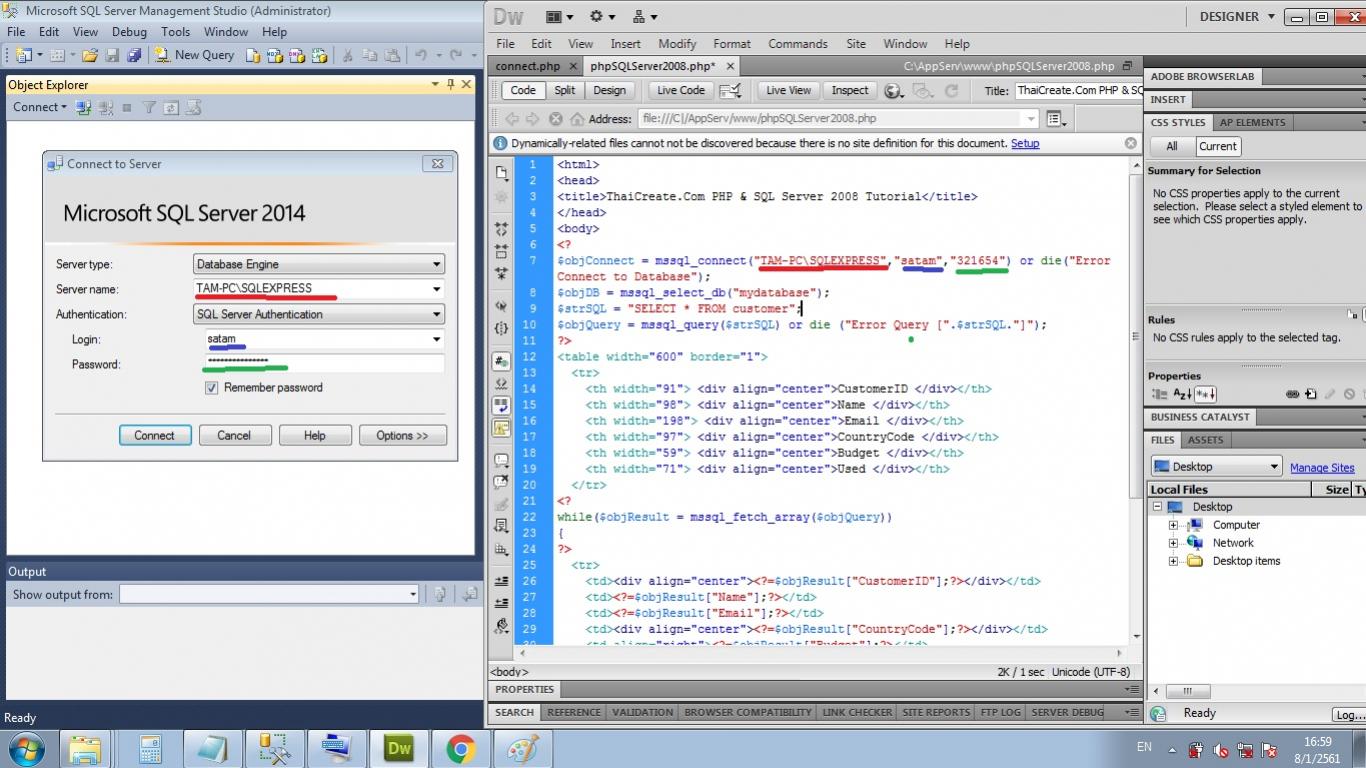Open Dreamweaver Site dropdown icon
The height and width of the screenshot is (768, 1366).
coord(645,17)
